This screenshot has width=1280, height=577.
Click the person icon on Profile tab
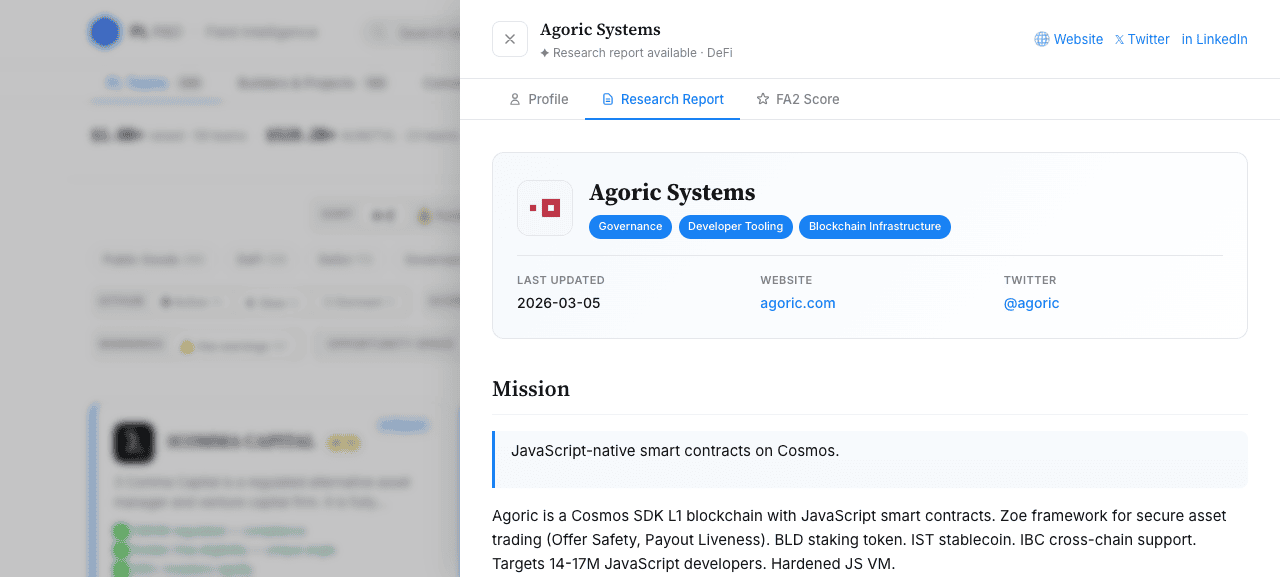pyautogui.click(x=515, y=99)
